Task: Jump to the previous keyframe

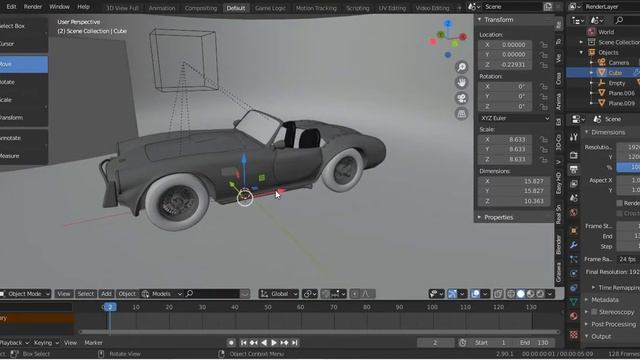Action: tap(253, 343)
